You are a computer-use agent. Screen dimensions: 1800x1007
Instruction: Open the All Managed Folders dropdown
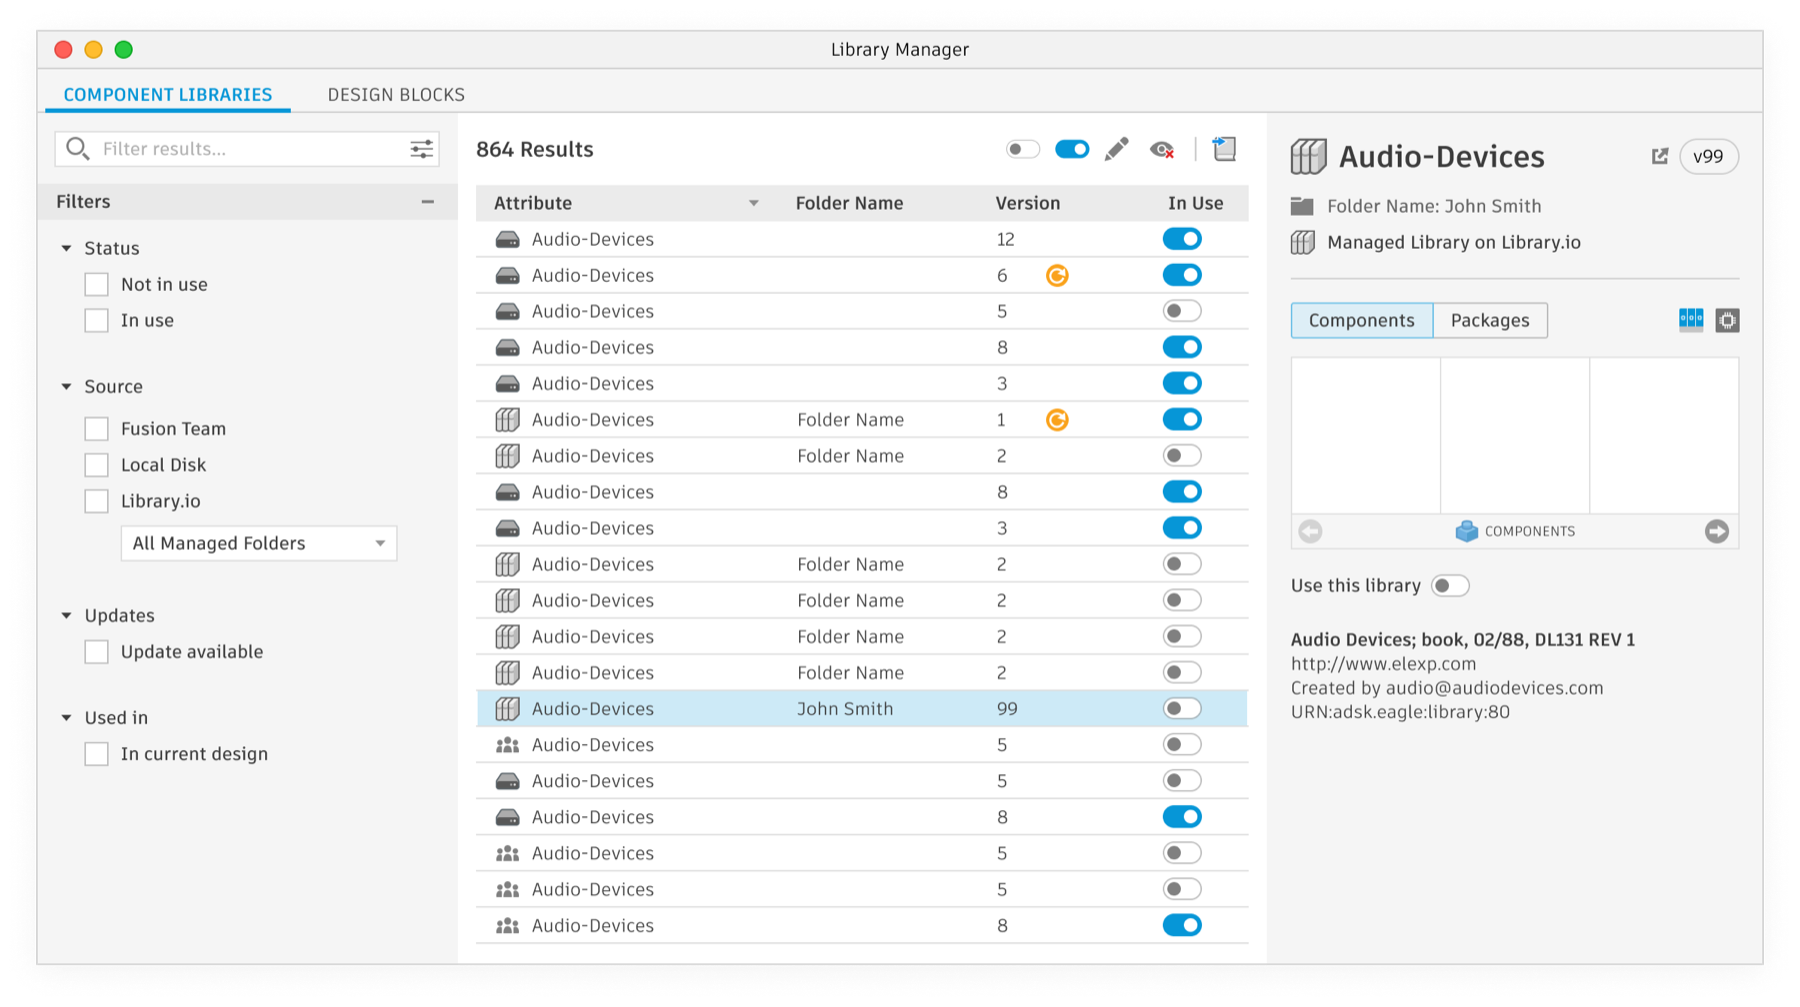pyautogui.click(x=259, y=543)
